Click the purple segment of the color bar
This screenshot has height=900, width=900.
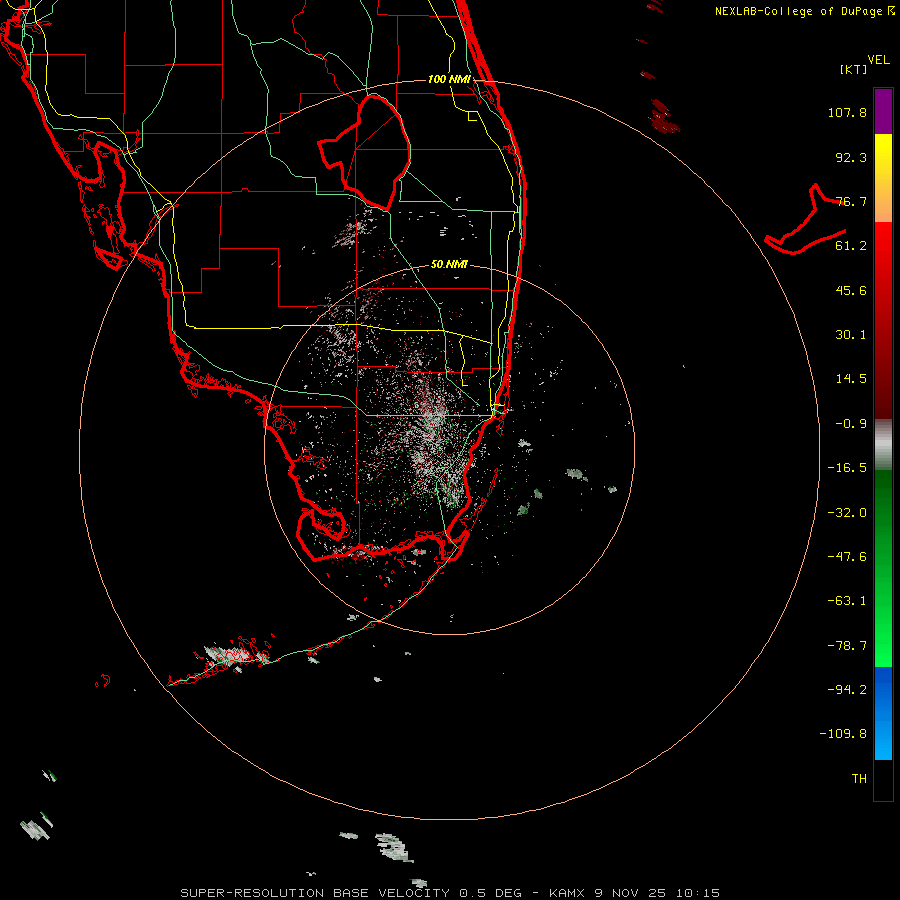click(x=883, y=111)
